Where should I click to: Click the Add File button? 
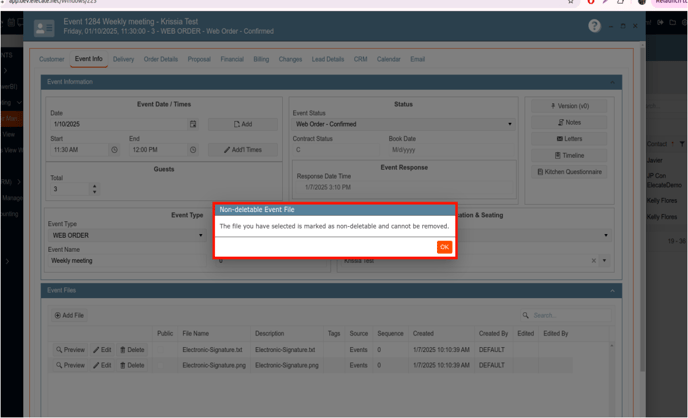69,316
